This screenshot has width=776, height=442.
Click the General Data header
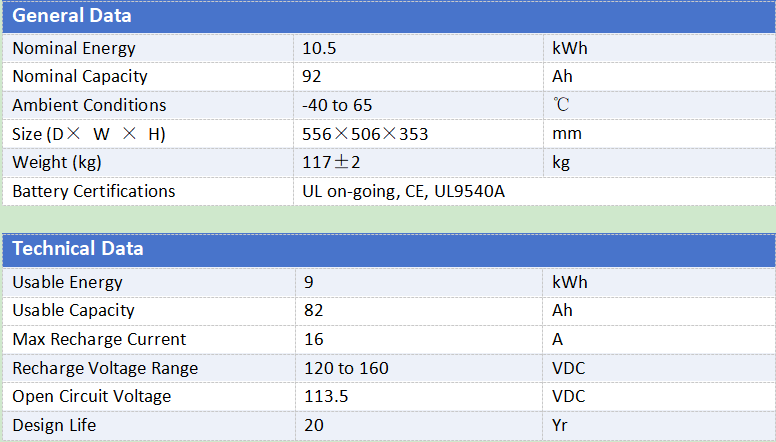point(389,16)
